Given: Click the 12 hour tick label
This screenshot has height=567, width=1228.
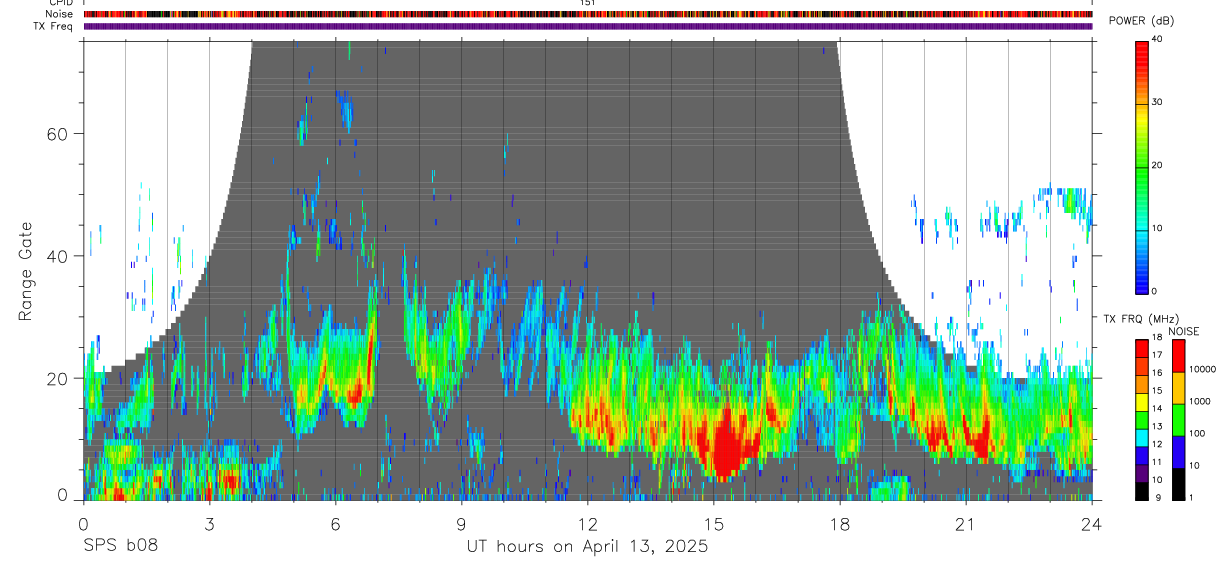Looking at the screenshot, I should tap(587, 523).
